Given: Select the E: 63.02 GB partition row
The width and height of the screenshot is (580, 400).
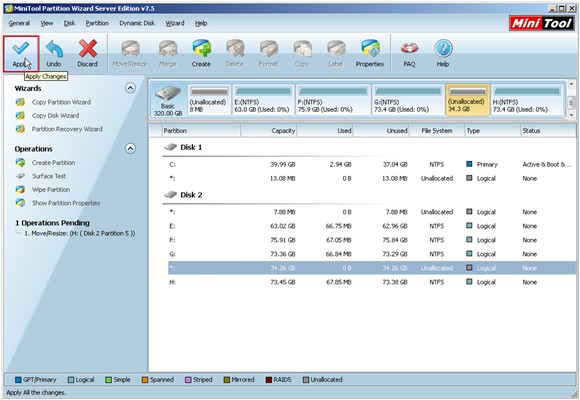Looking at the screenshot, I should (372, 226).
